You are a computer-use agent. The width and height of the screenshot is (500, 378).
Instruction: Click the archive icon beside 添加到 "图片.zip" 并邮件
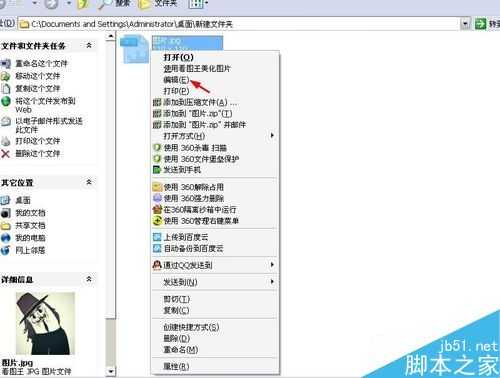coord(157,125)
